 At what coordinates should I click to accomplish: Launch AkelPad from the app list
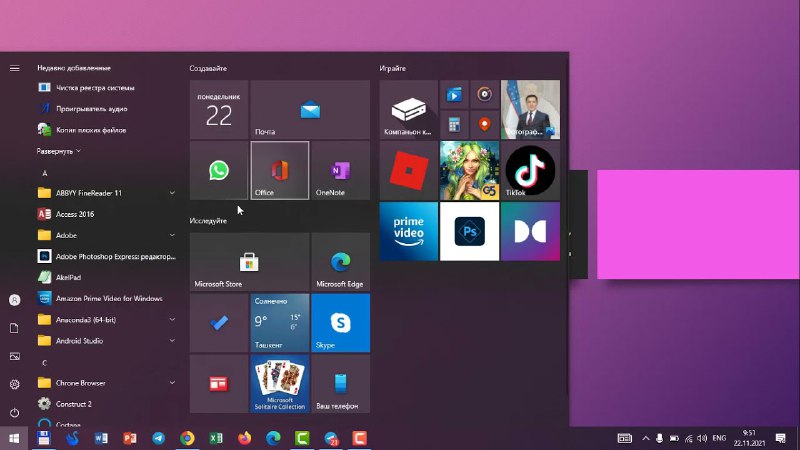pyautogui.click(x=106, y=278)
